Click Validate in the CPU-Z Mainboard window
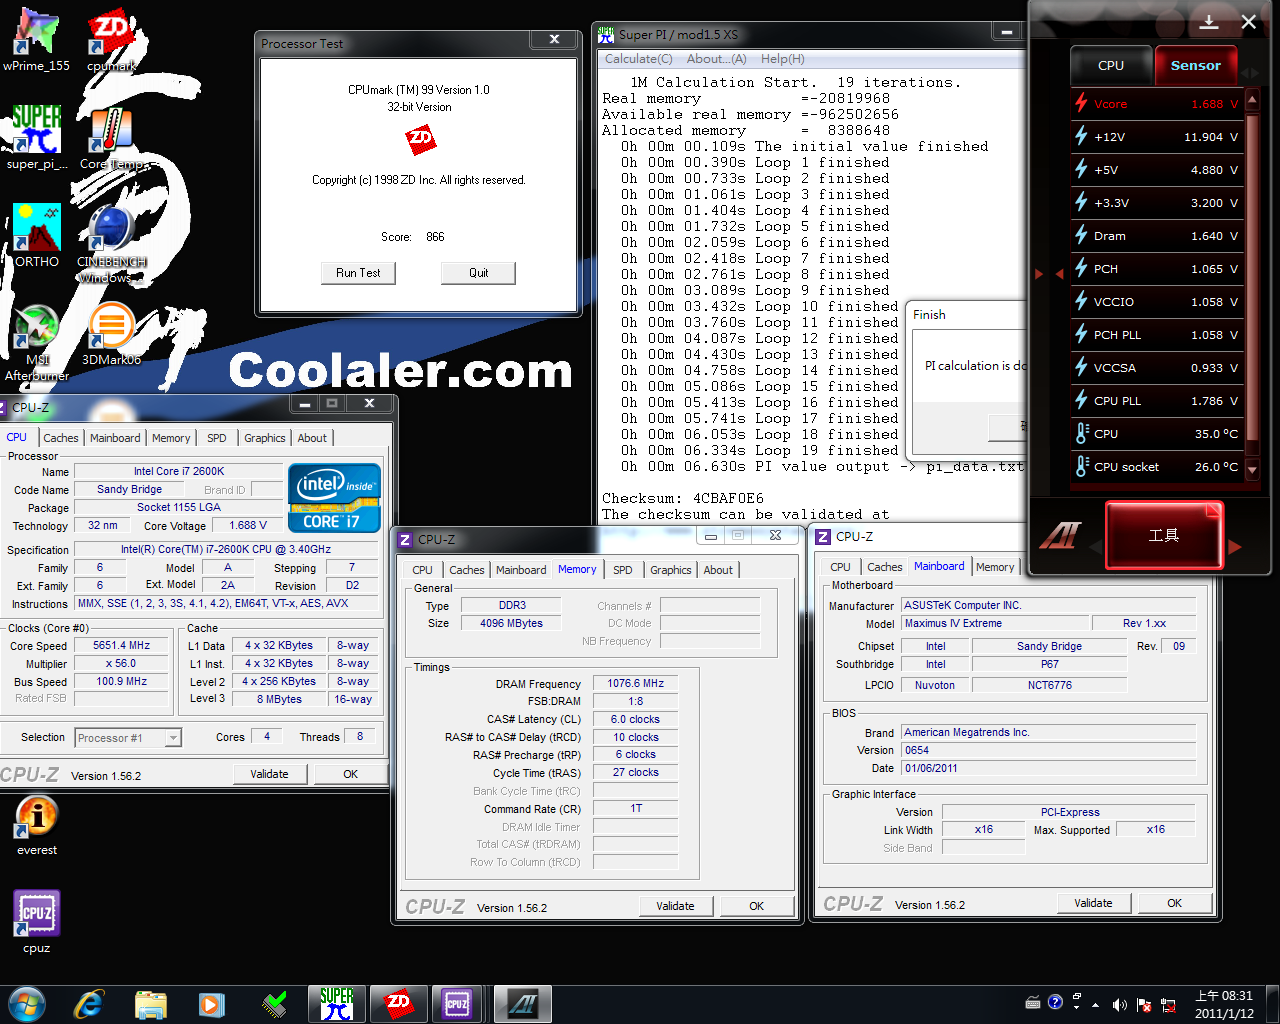The height and width of the screenshot is (1024, 1280). point(1093,903)
